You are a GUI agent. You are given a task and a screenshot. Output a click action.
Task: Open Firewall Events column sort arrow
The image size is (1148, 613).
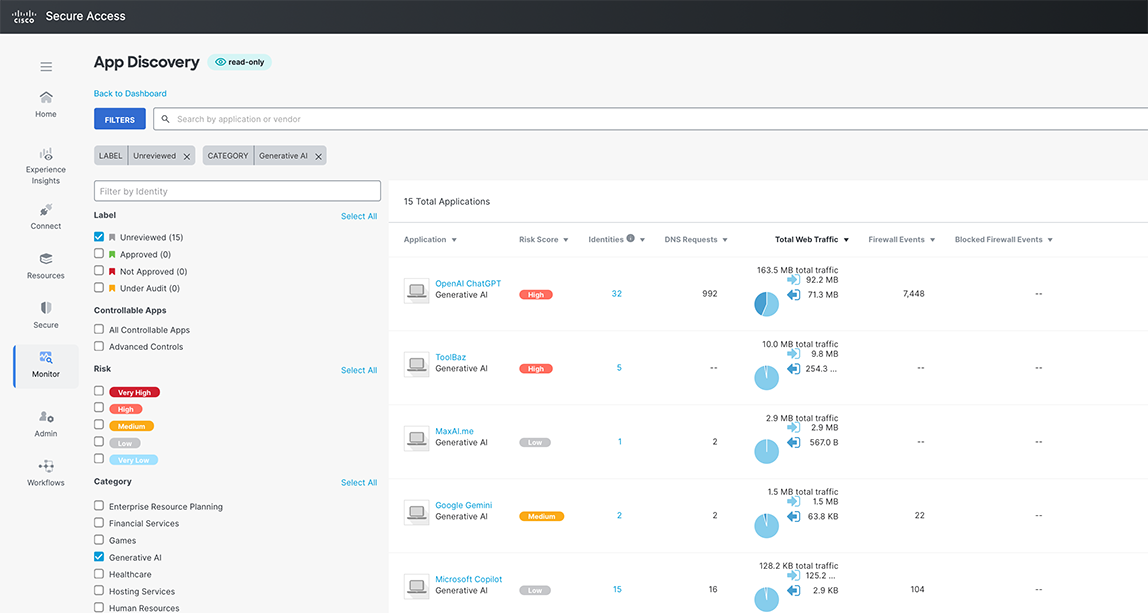[x=933, y=240]
